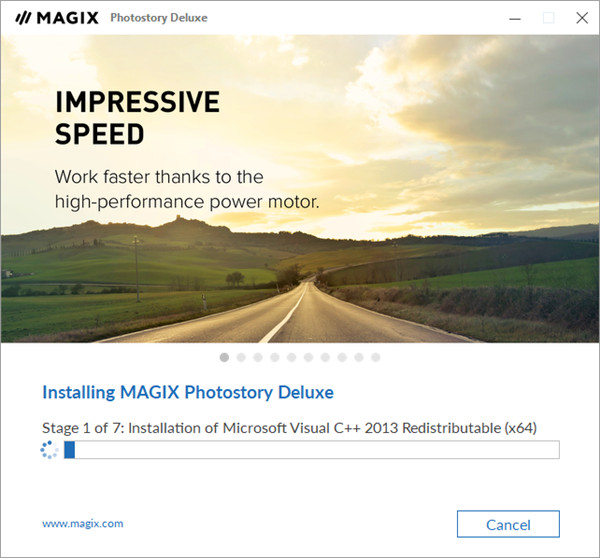Click the 'Stage 1 of 7' status text
This screenshot has width=600, height=558.
[290, 428]
